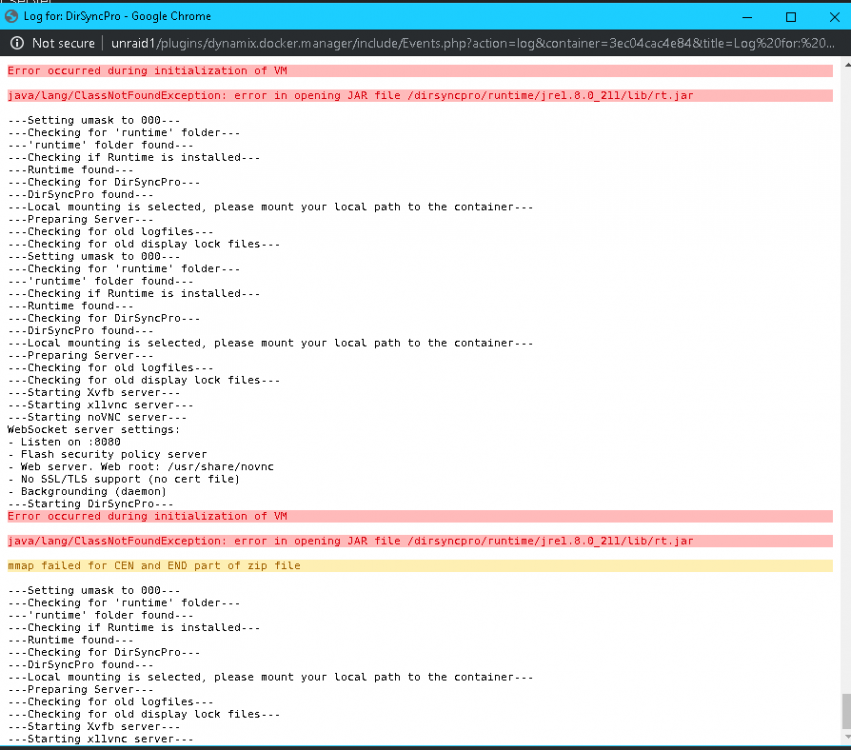The width and height of the screenshot is (851, 750).
Task: Click 'WebSocket server settings:' line
Action: (93, 429)
